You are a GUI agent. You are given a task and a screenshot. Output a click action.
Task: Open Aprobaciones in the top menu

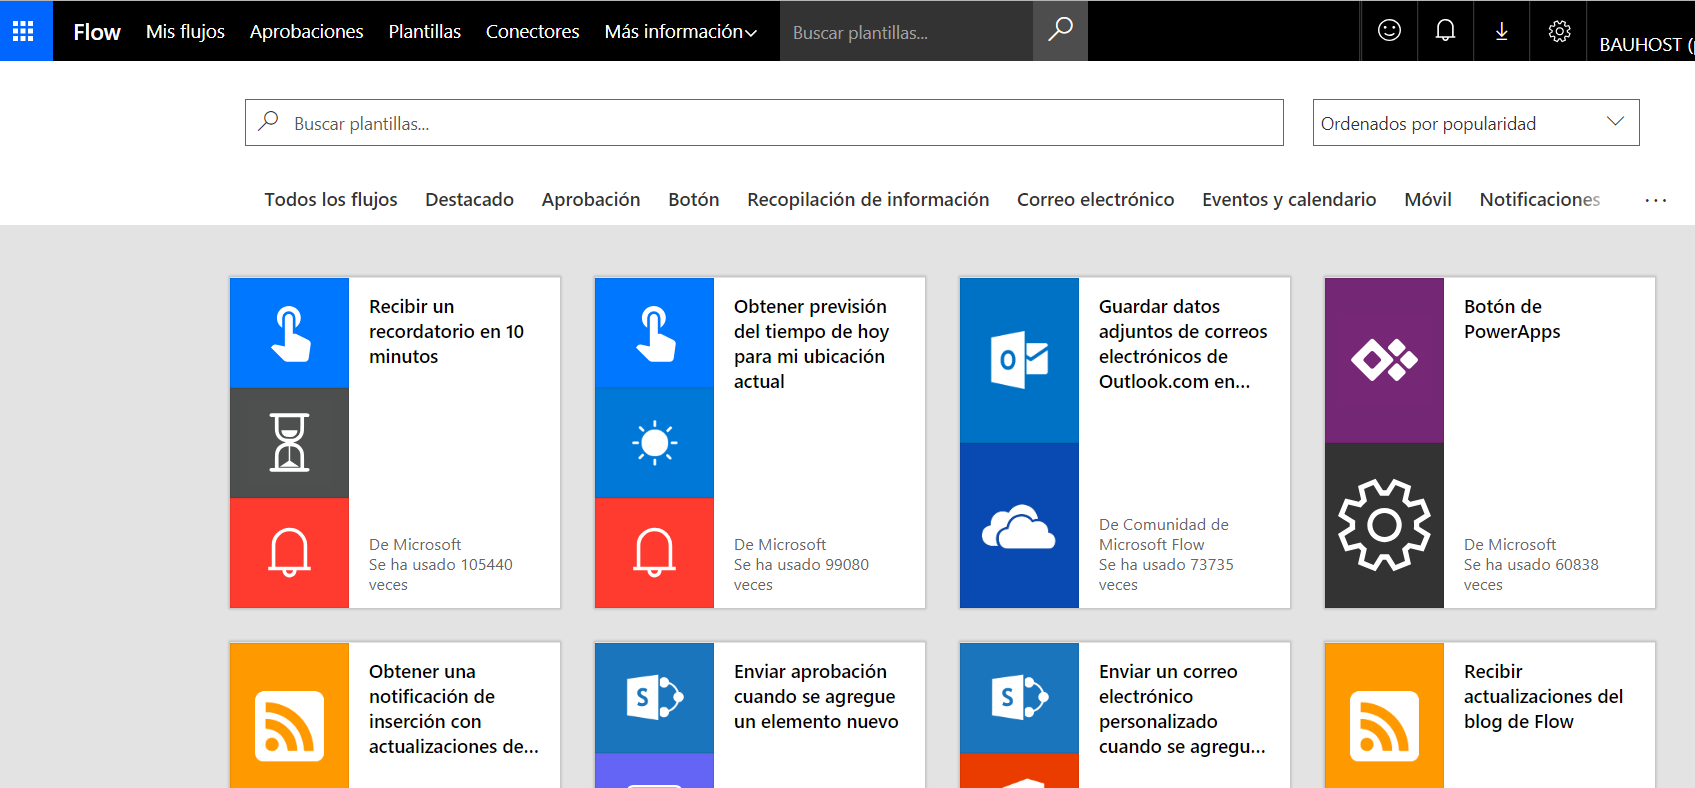click(x=306, y=32)
